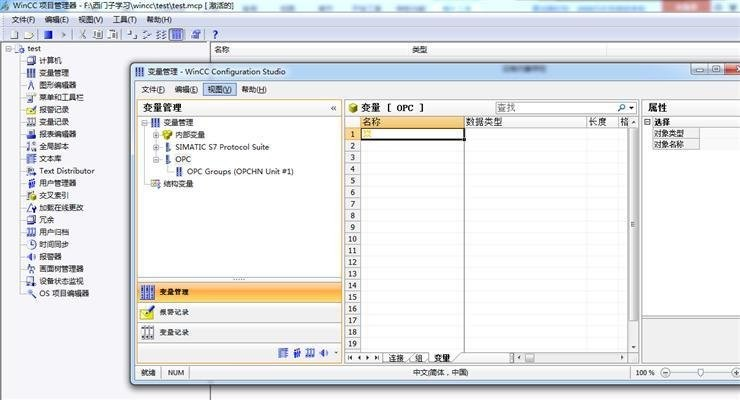Select 加载在线更改 in the project tree
The image size is (740, 400).
[x=61, y=208]
